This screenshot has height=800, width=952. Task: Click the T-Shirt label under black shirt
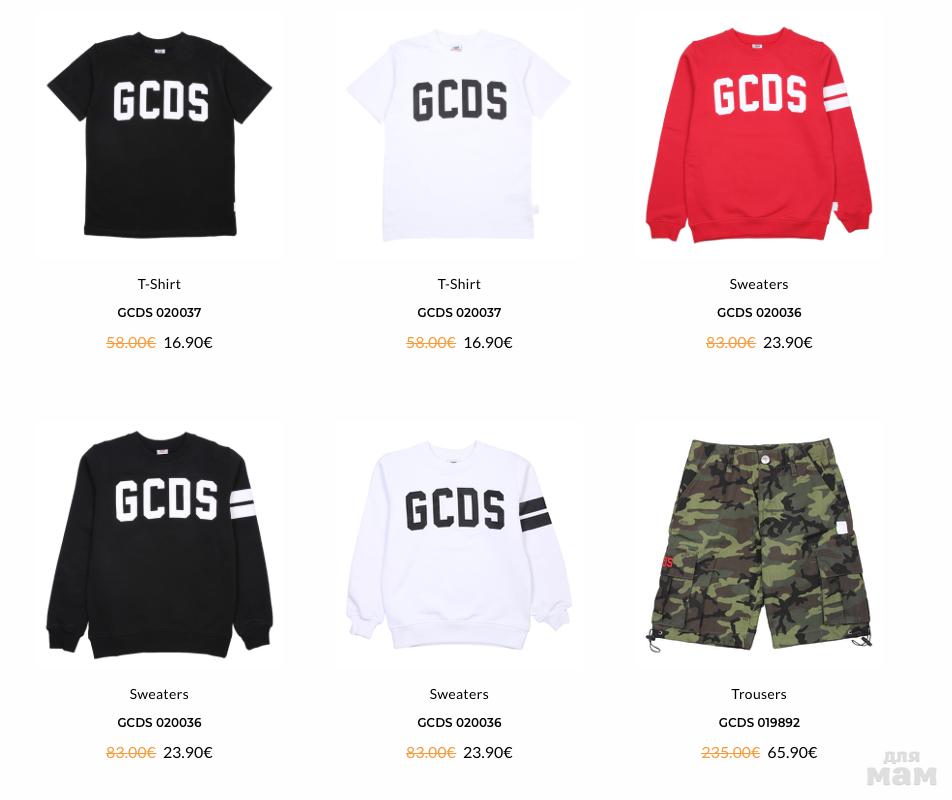[159, 284]
